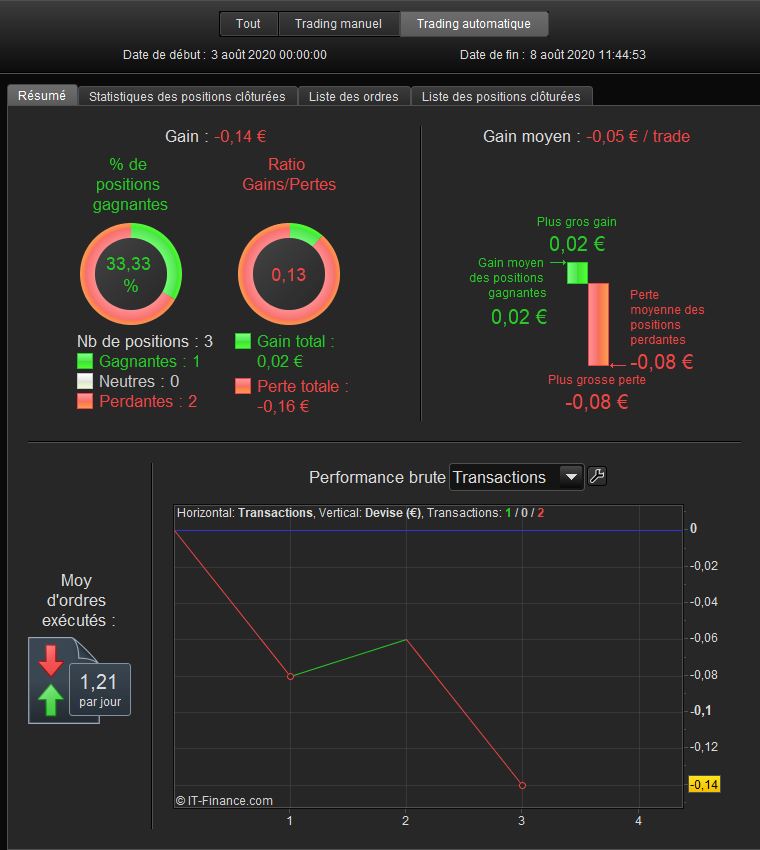Select the Trading automatique filter

[x=474, y=24]
